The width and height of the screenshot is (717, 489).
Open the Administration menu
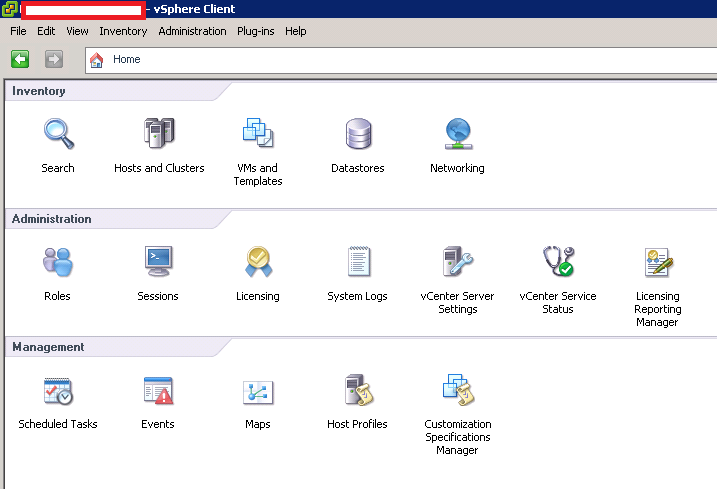[193, 31]
